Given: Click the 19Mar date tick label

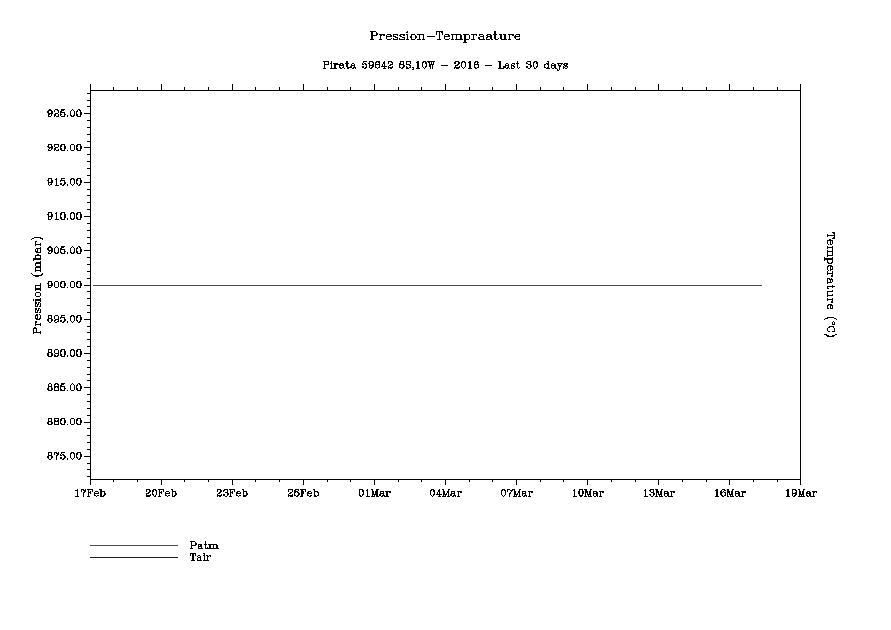Looking at the screenshot, I should [800, 493].
